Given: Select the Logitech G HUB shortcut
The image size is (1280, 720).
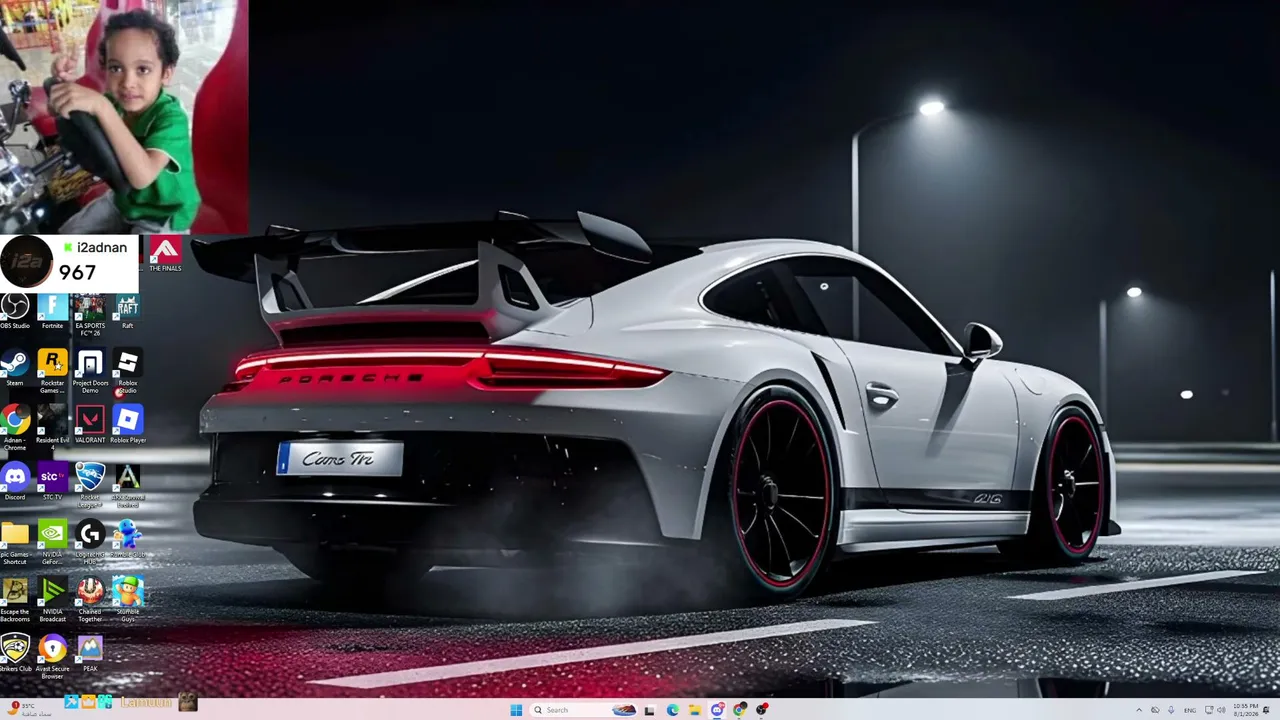Looking at the screenshot, I should pyautogui.click(x=90, y=543).
